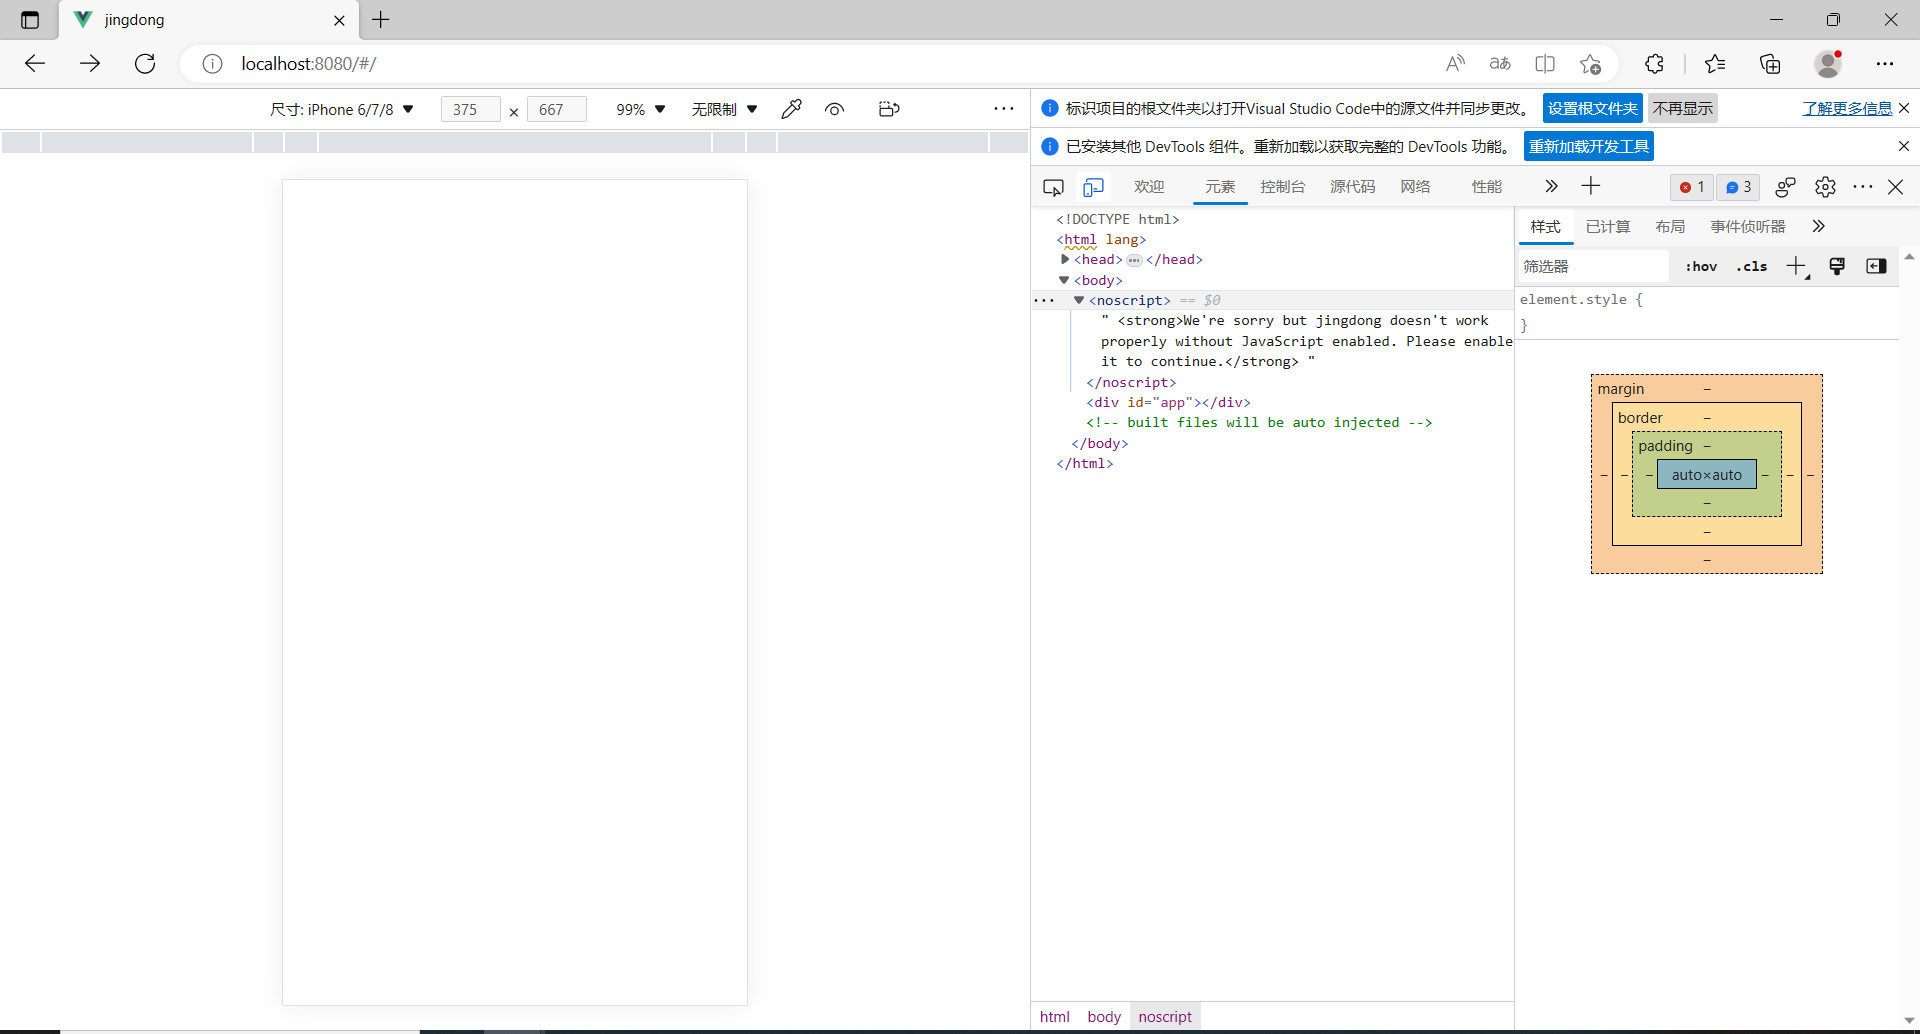Click the blue content box in box model

point(1706,475)
